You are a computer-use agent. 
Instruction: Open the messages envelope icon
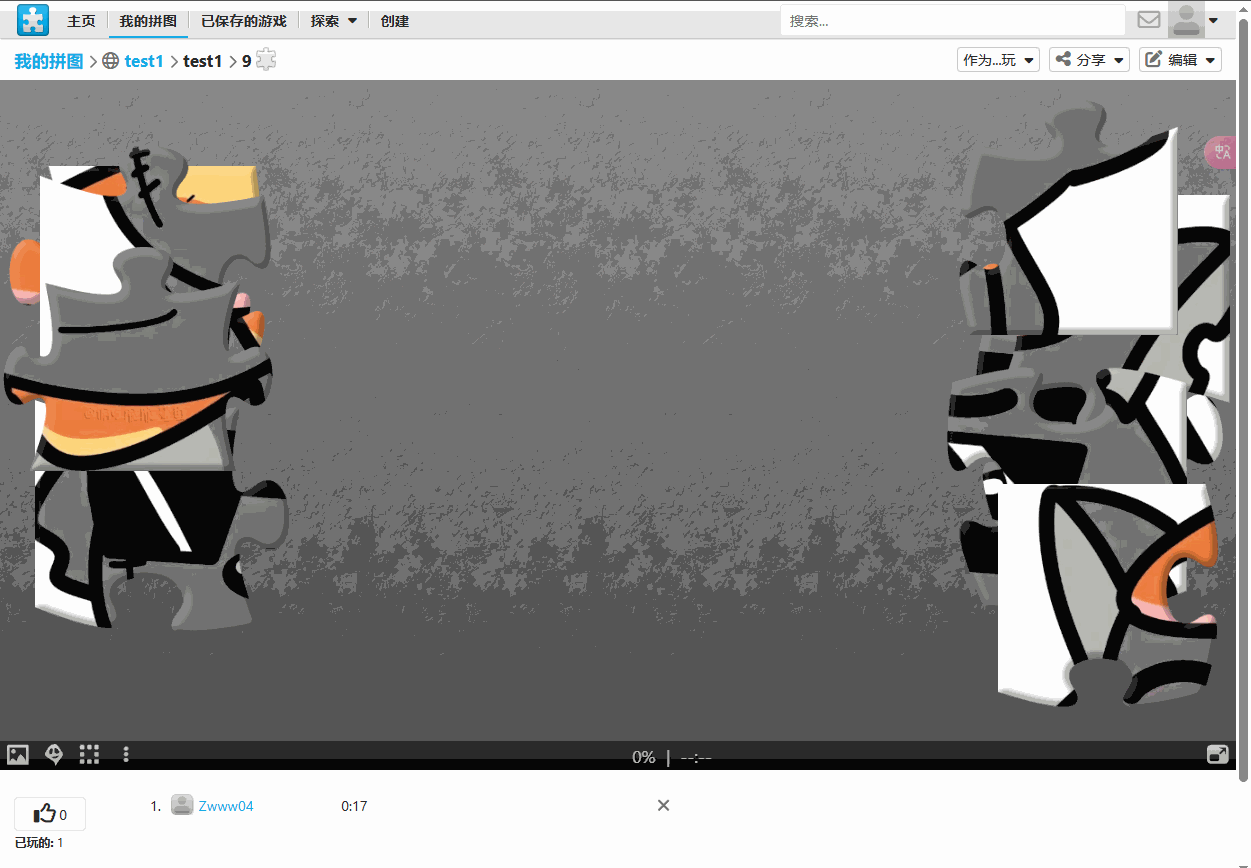pos(1149,20)
